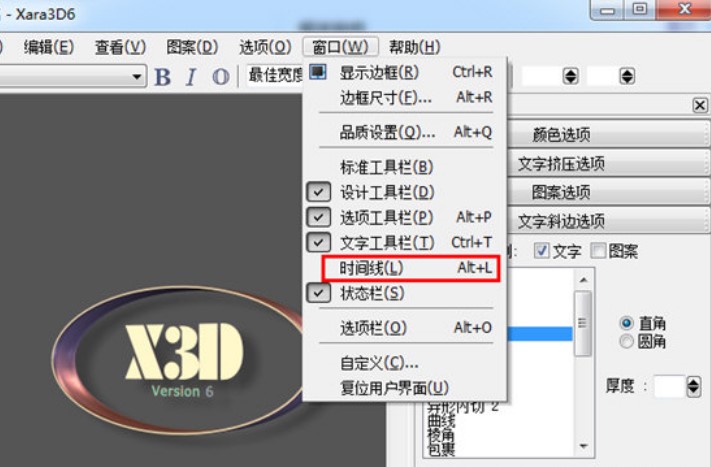Open the 编辑(E) menu
Image resolution: width=711 pixels, height=467 pixels.
[49, 47]
